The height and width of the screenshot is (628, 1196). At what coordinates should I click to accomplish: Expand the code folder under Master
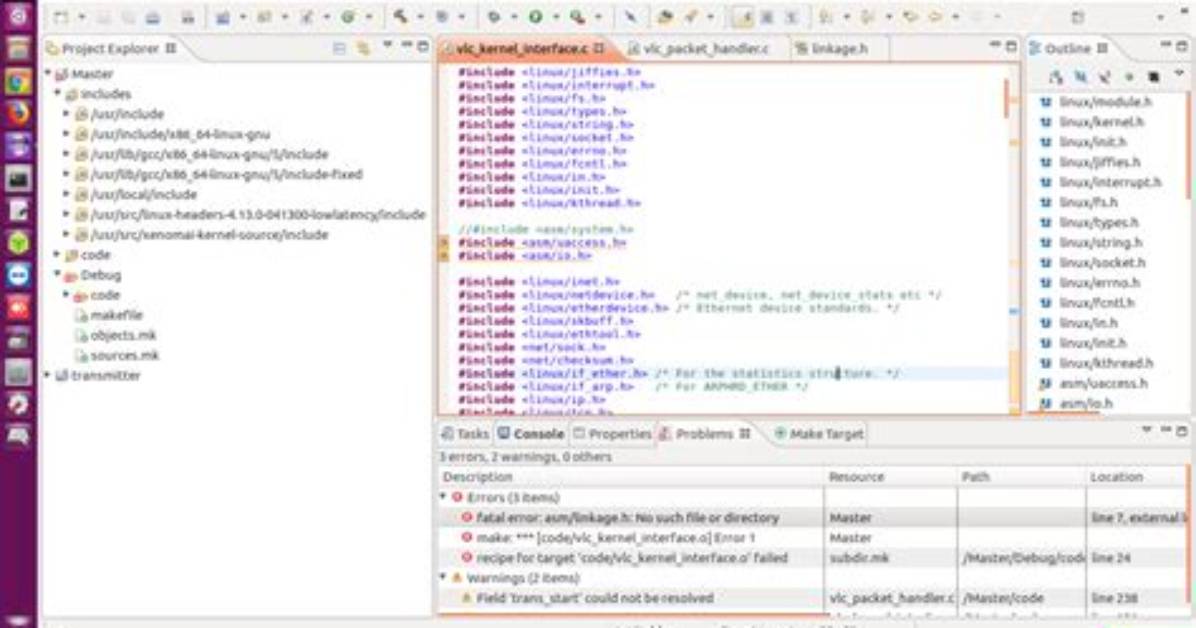click(56, 254)
